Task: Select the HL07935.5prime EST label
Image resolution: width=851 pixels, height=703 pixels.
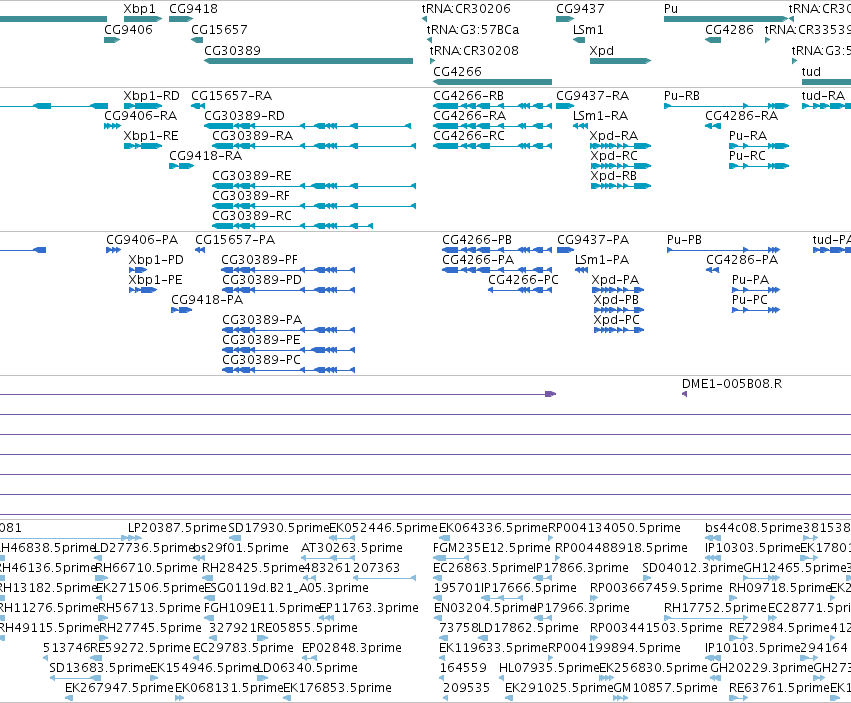Action: coord(549,668)
